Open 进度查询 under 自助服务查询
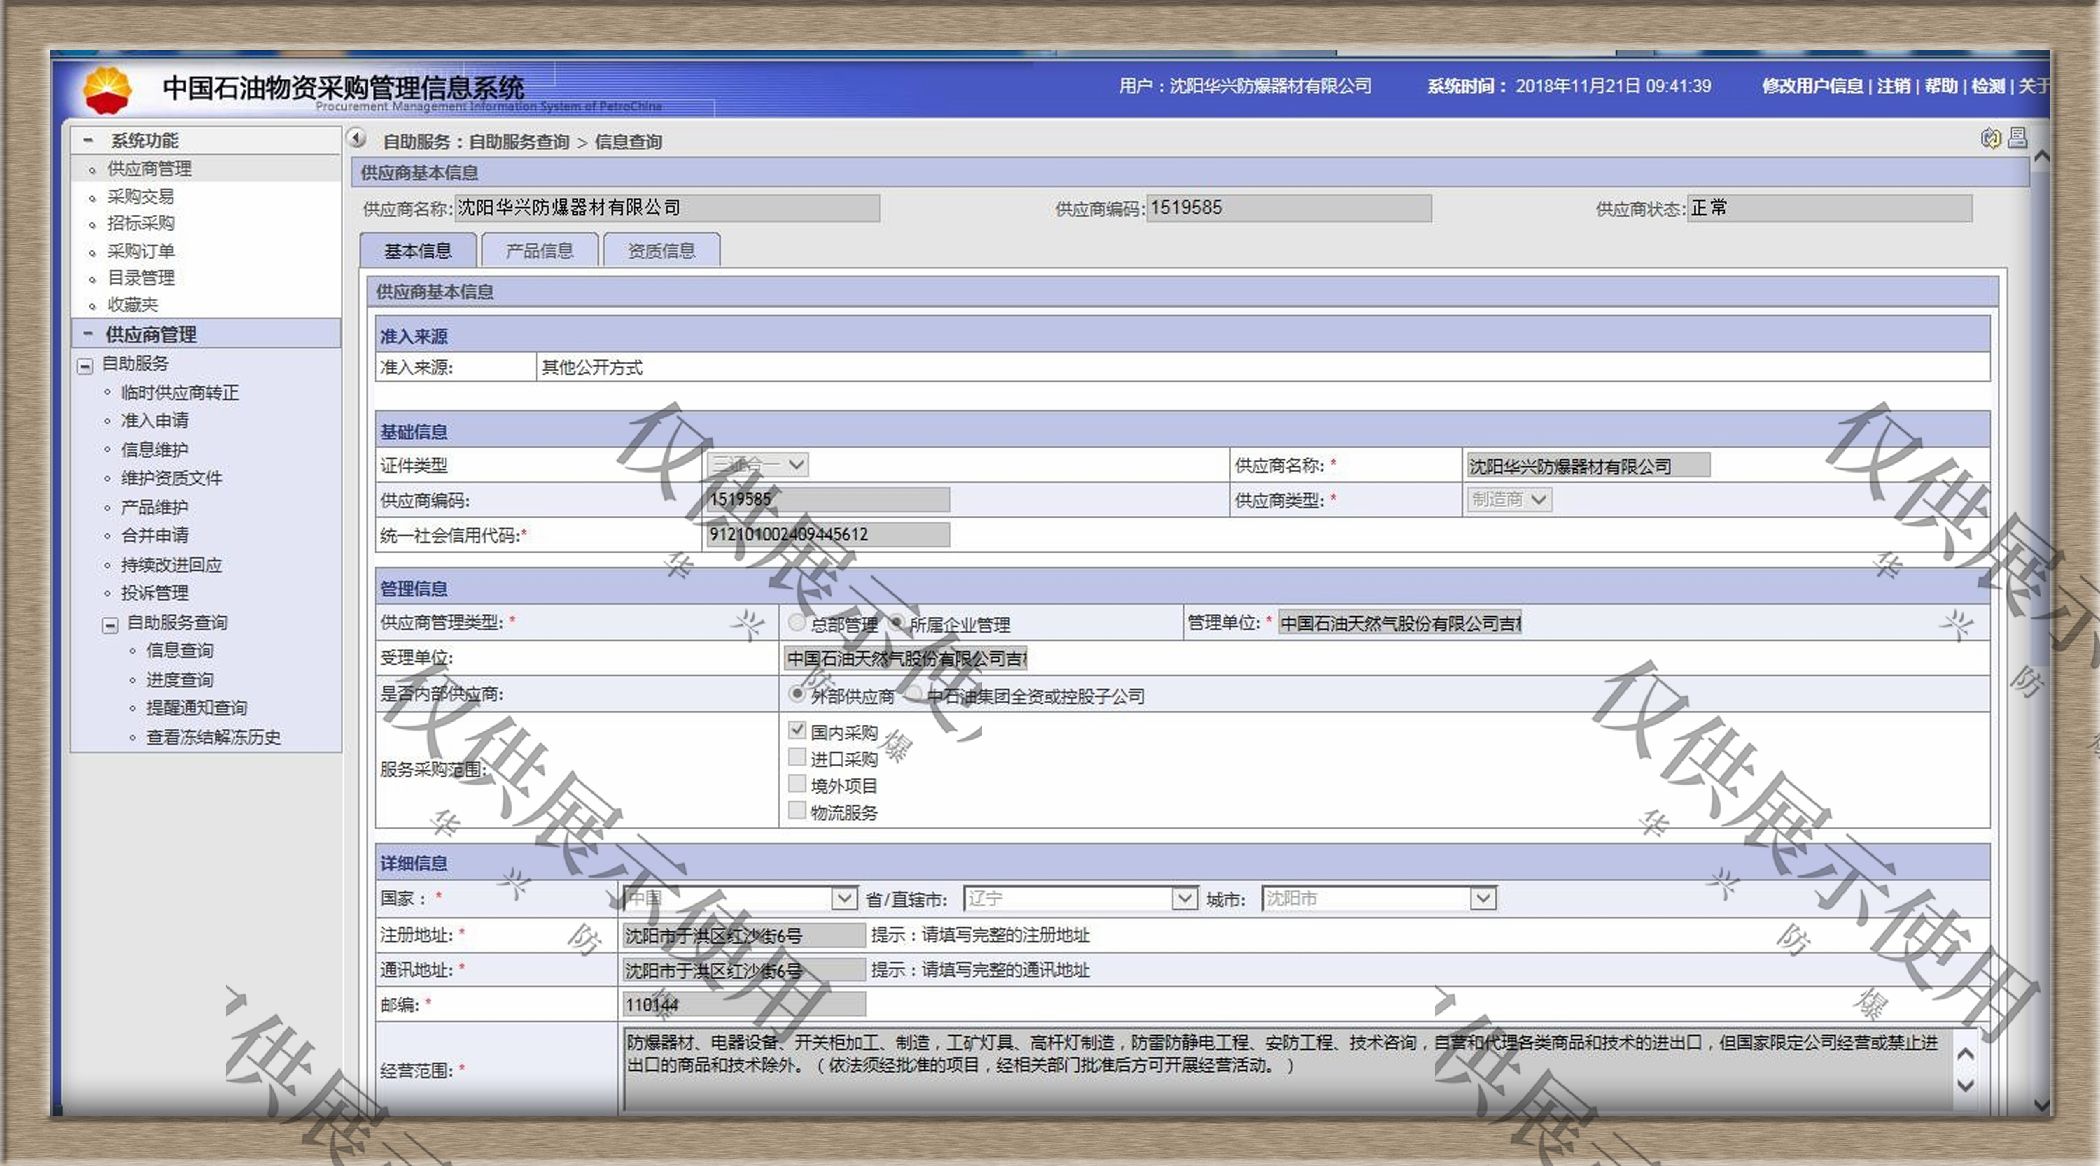 pyautogui.click(x=180, y=680)
